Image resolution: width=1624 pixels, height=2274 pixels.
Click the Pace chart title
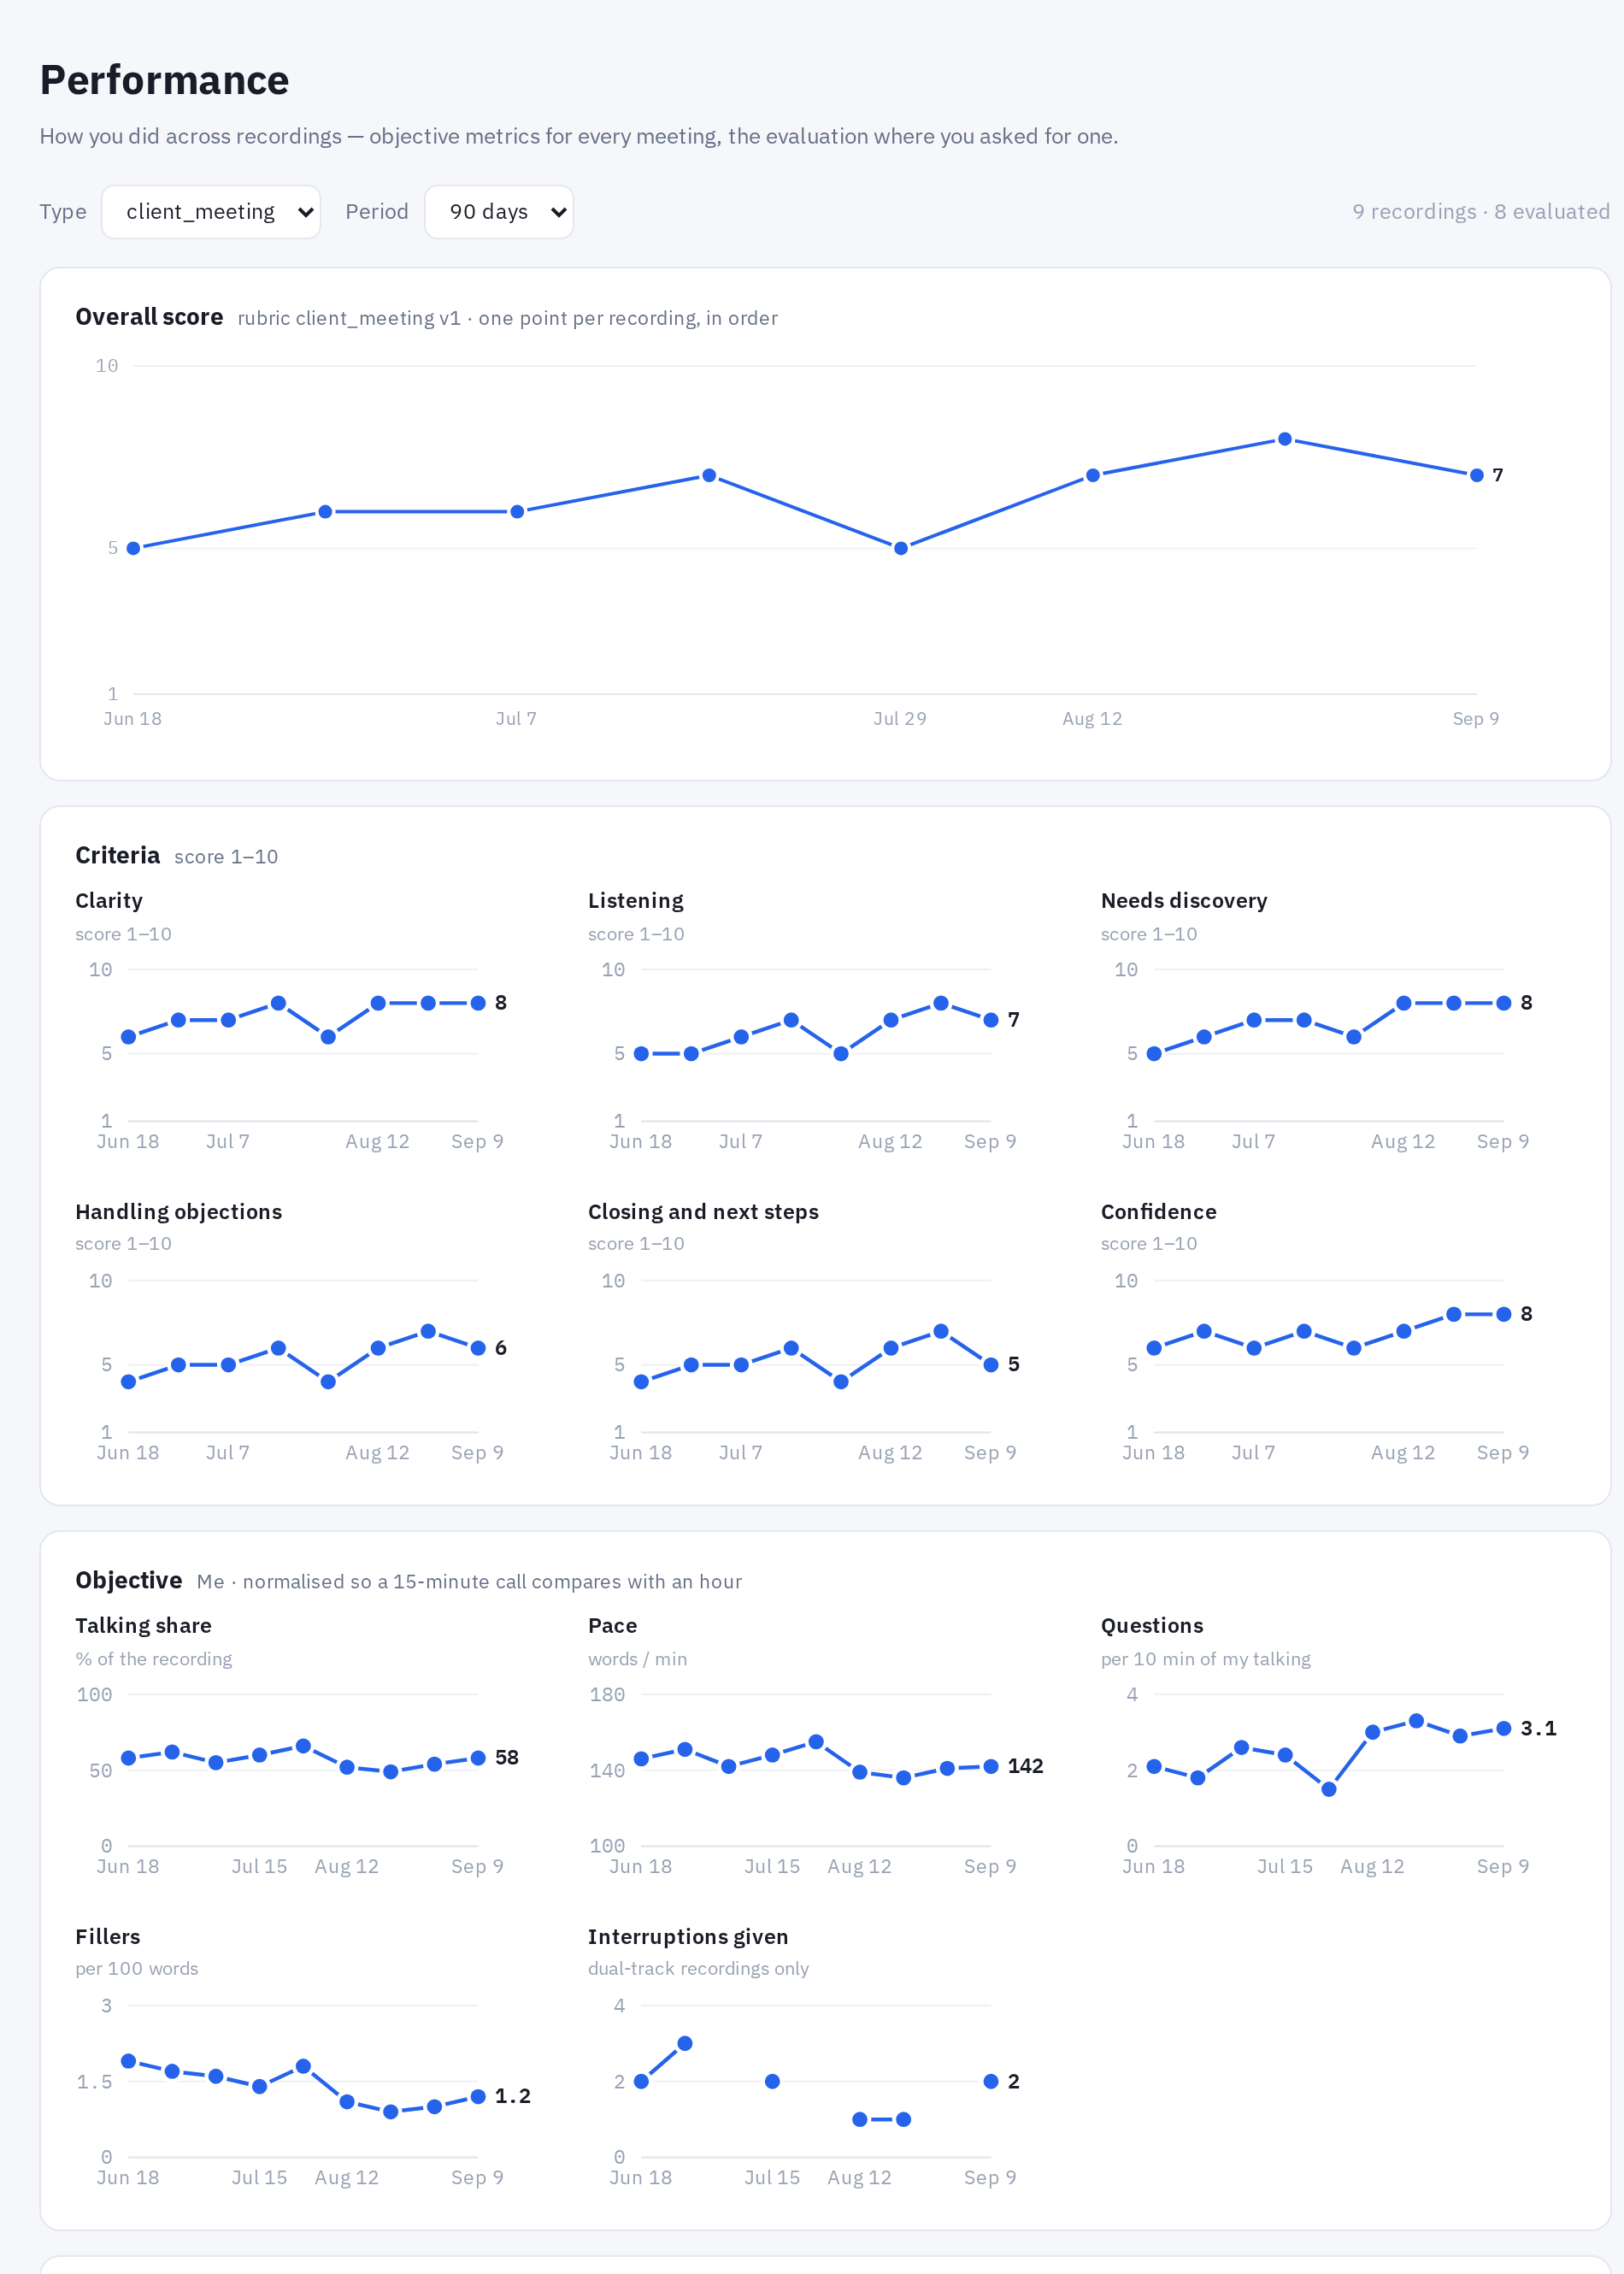[612, 1625]
